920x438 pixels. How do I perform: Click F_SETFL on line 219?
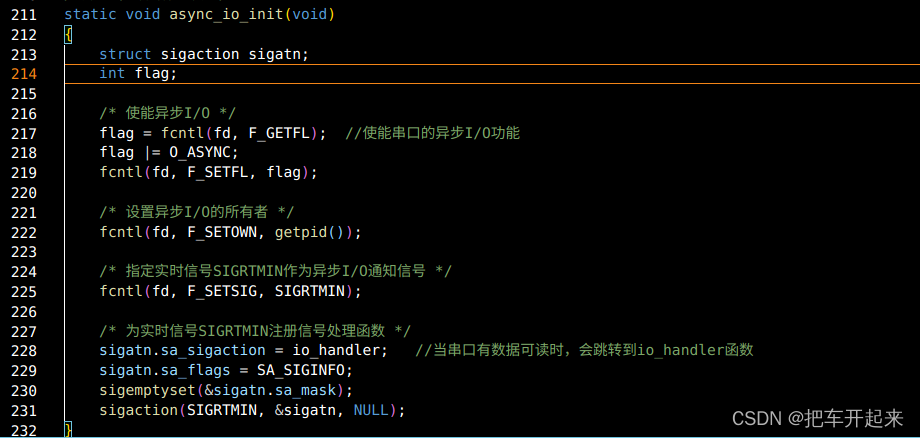pyautogui.click(x=221, y=173)
